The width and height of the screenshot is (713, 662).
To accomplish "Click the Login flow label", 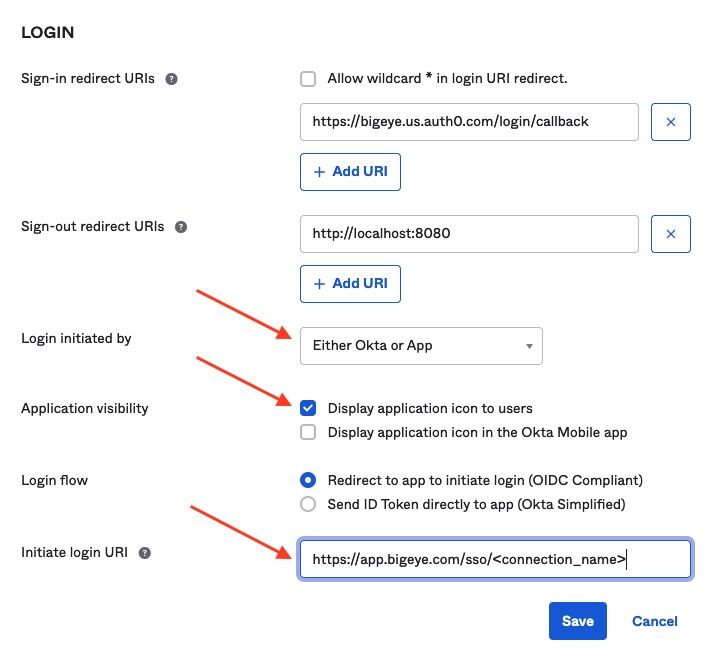I will pos(55,481).
